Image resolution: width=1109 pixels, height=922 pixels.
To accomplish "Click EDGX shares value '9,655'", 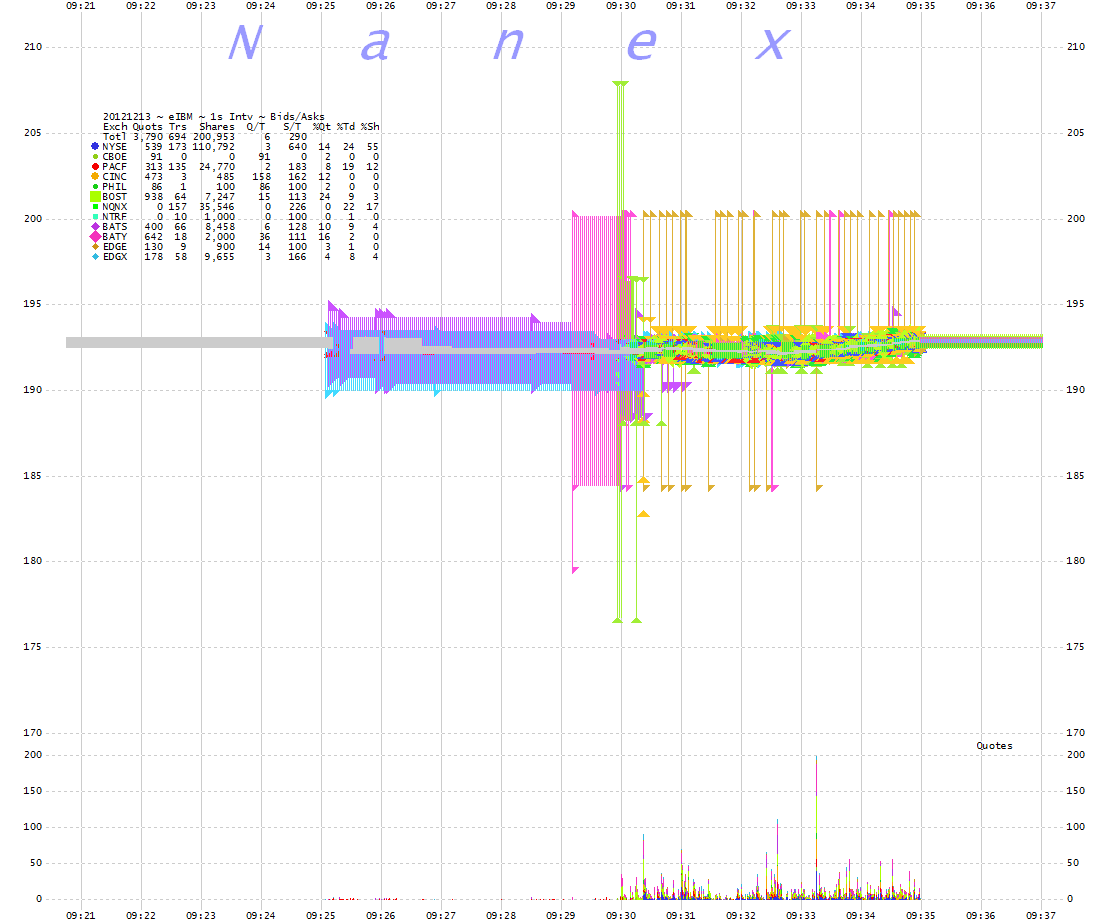I will [219, 257].
